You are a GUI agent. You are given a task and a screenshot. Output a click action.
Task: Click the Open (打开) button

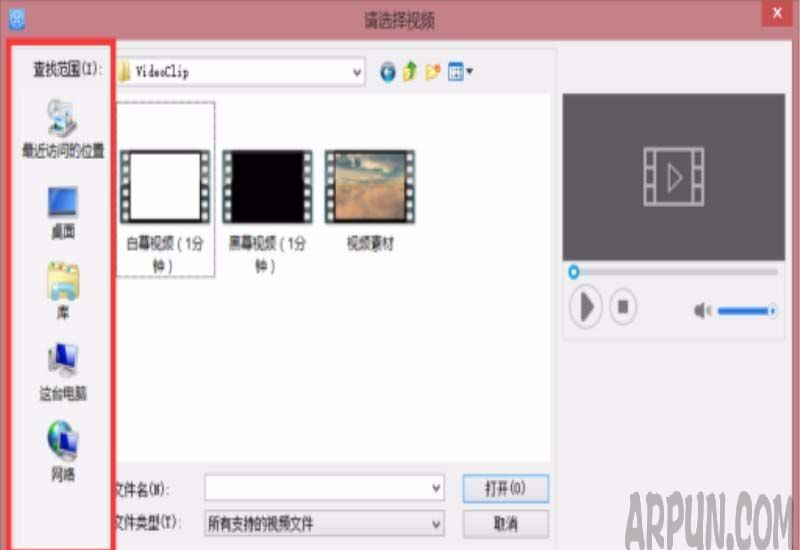click(x=505, y=488)
